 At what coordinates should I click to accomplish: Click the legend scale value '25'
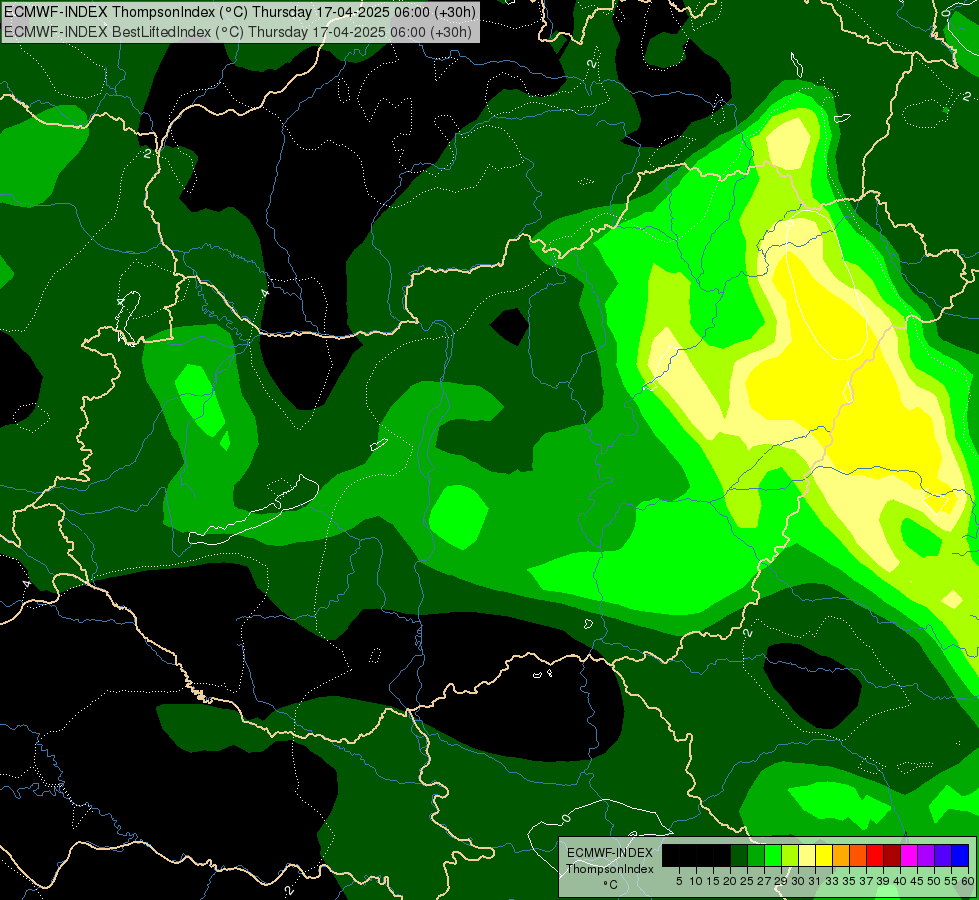(x=747, y=881)
